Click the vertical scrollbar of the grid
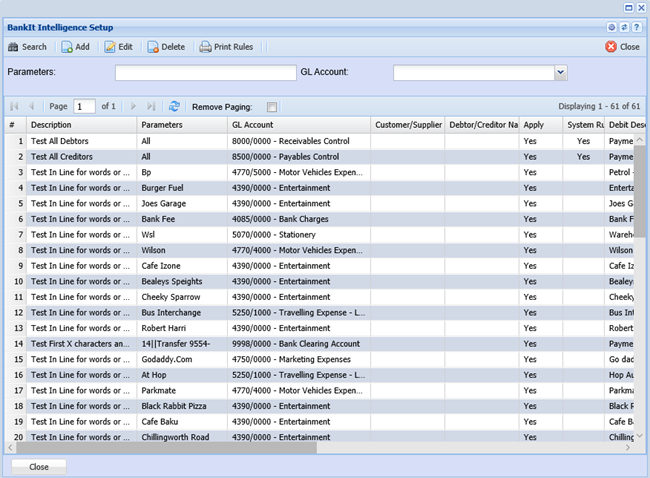The height and width of the screenshot is (478, 650). (641, 190)
